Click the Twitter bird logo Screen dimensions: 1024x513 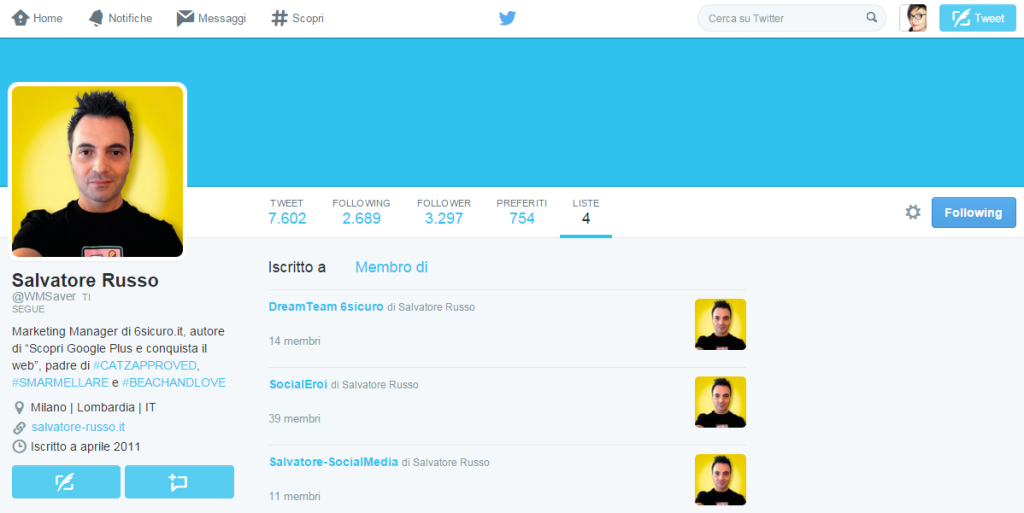point(507,18)
